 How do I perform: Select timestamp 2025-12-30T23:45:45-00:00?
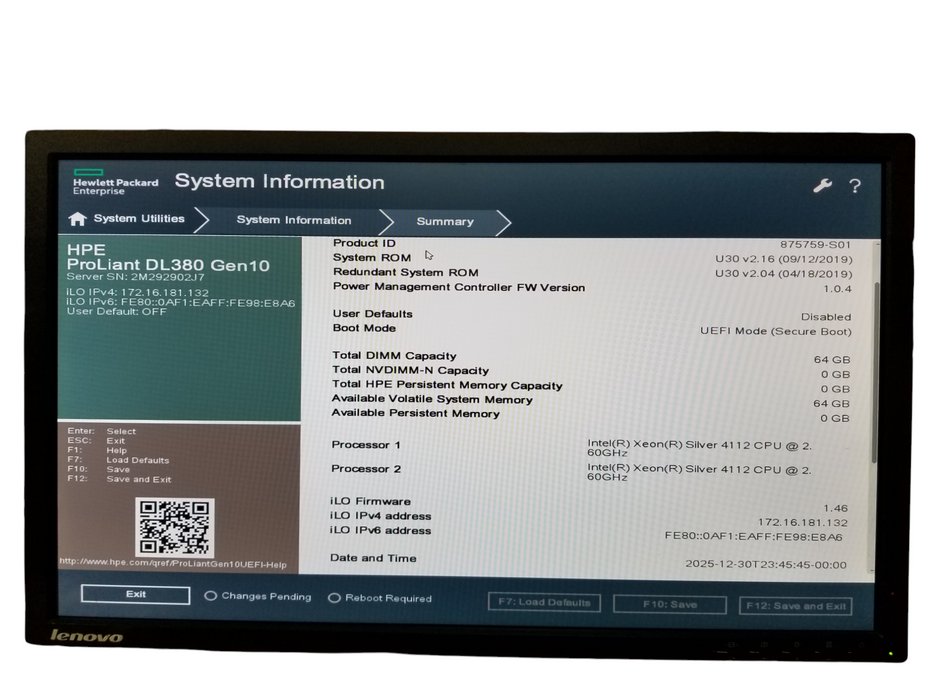coord(766,564)
